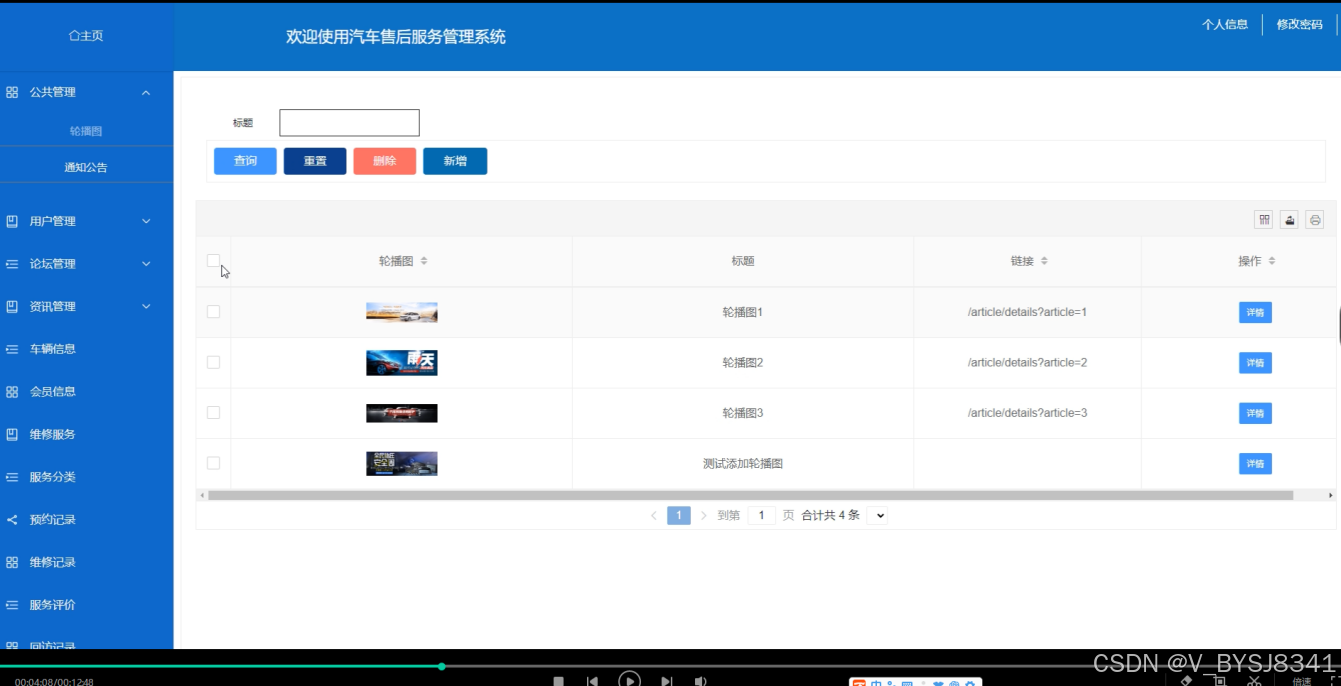
Task: Click the 公共管理 grid icon
Action: pos(12,92)
